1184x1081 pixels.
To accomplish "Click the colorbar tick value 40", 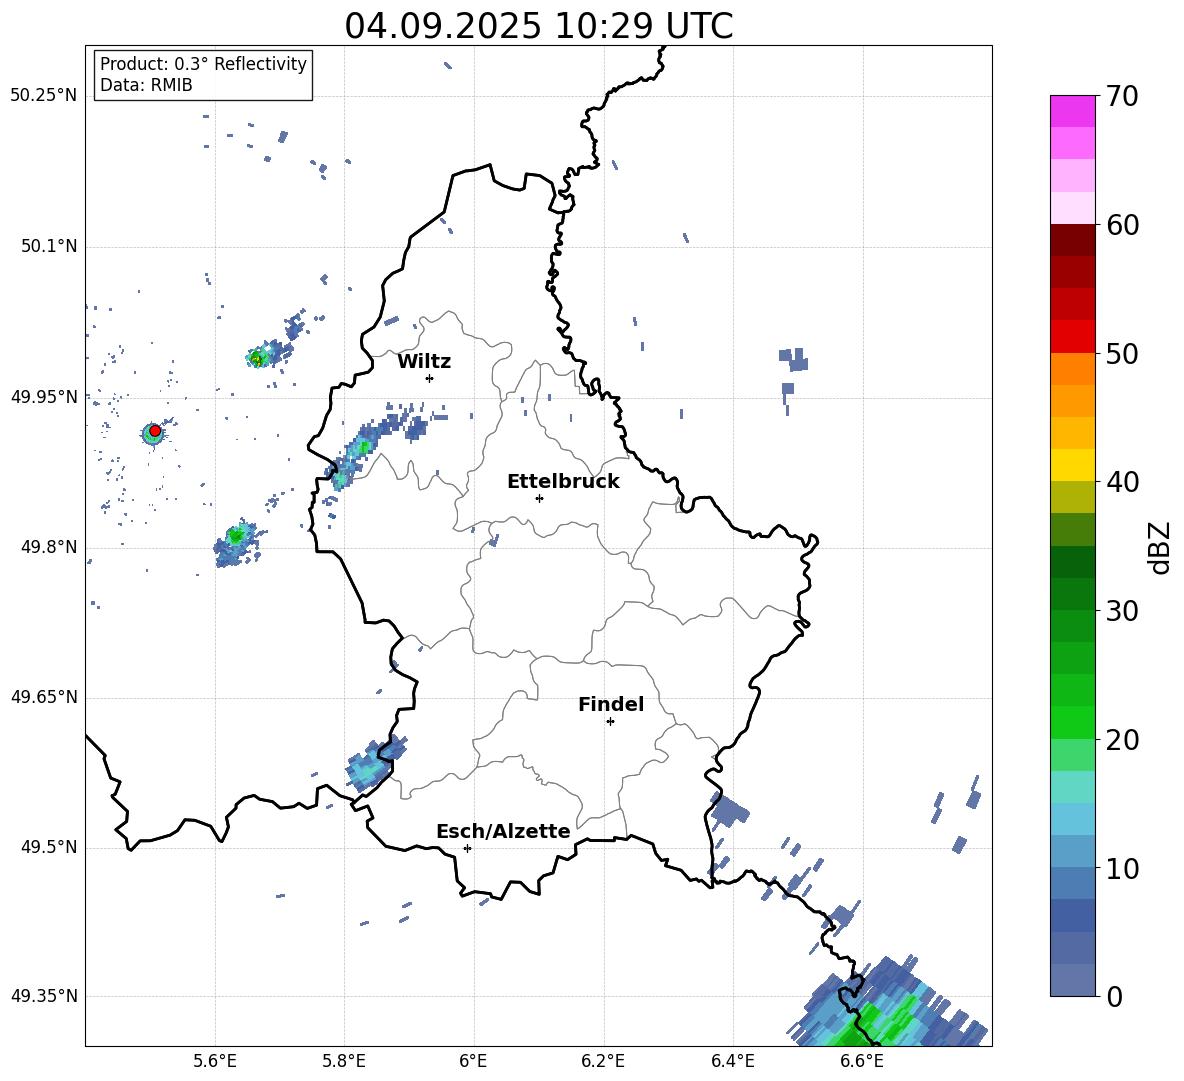I will coord(1122,482).
